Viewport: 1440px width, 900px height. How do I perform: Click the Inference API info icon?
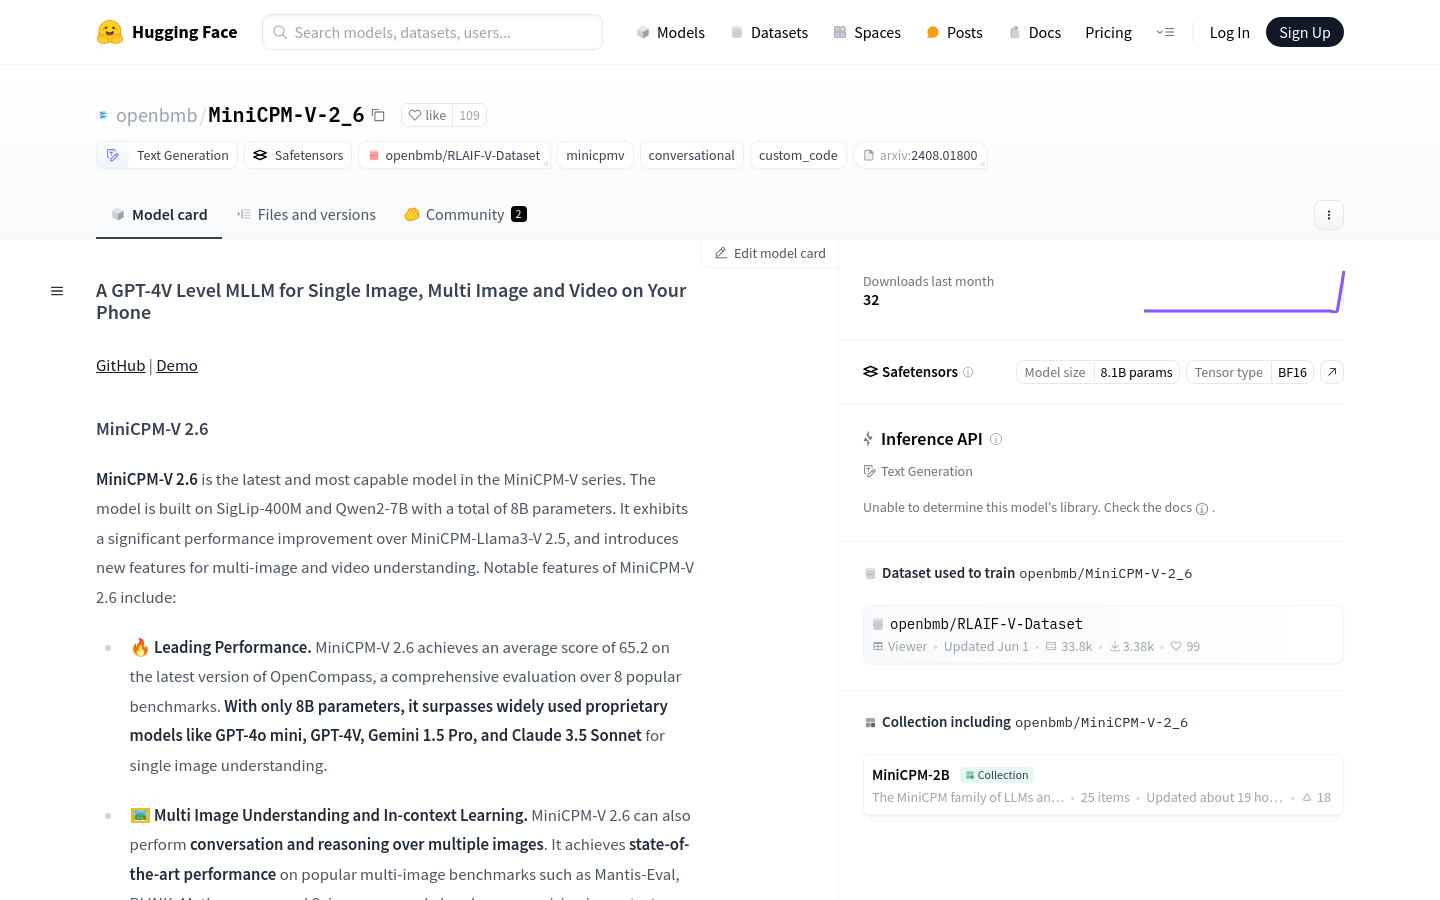point(996,439)
